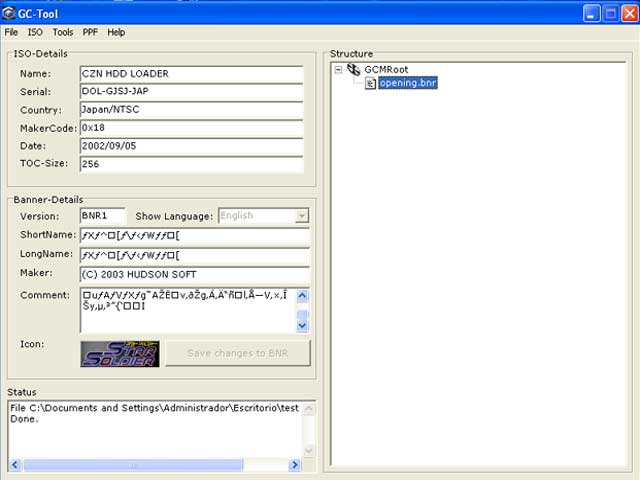Viewport: 640px width, 480px height.
Task: Click the Date field 2002/09/05
Action: 191,146
